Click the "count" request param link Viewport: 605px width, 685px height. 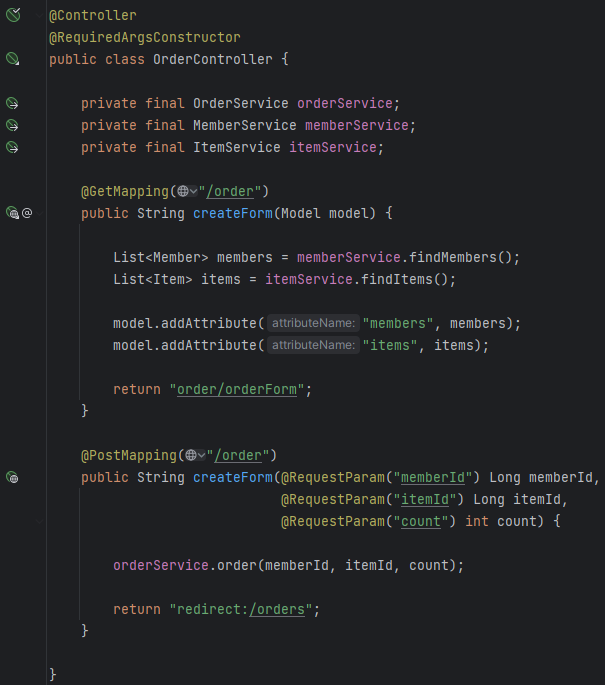click(421, 521)
